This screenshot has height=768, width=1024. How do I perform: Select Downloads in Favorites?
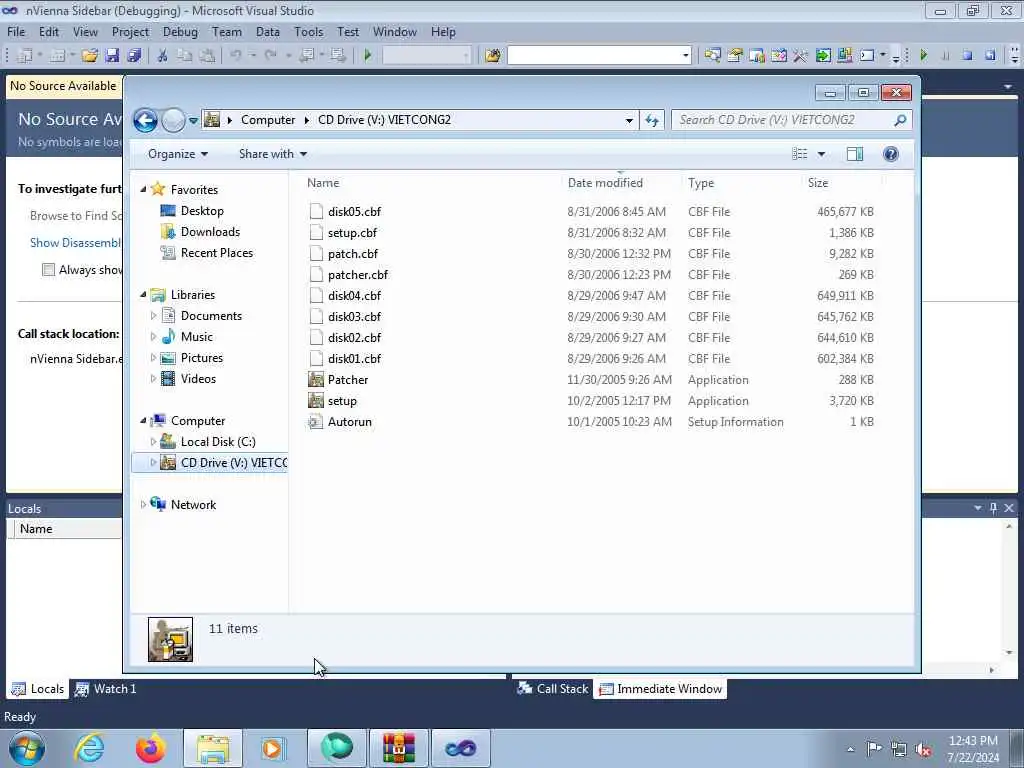[210, 232]
